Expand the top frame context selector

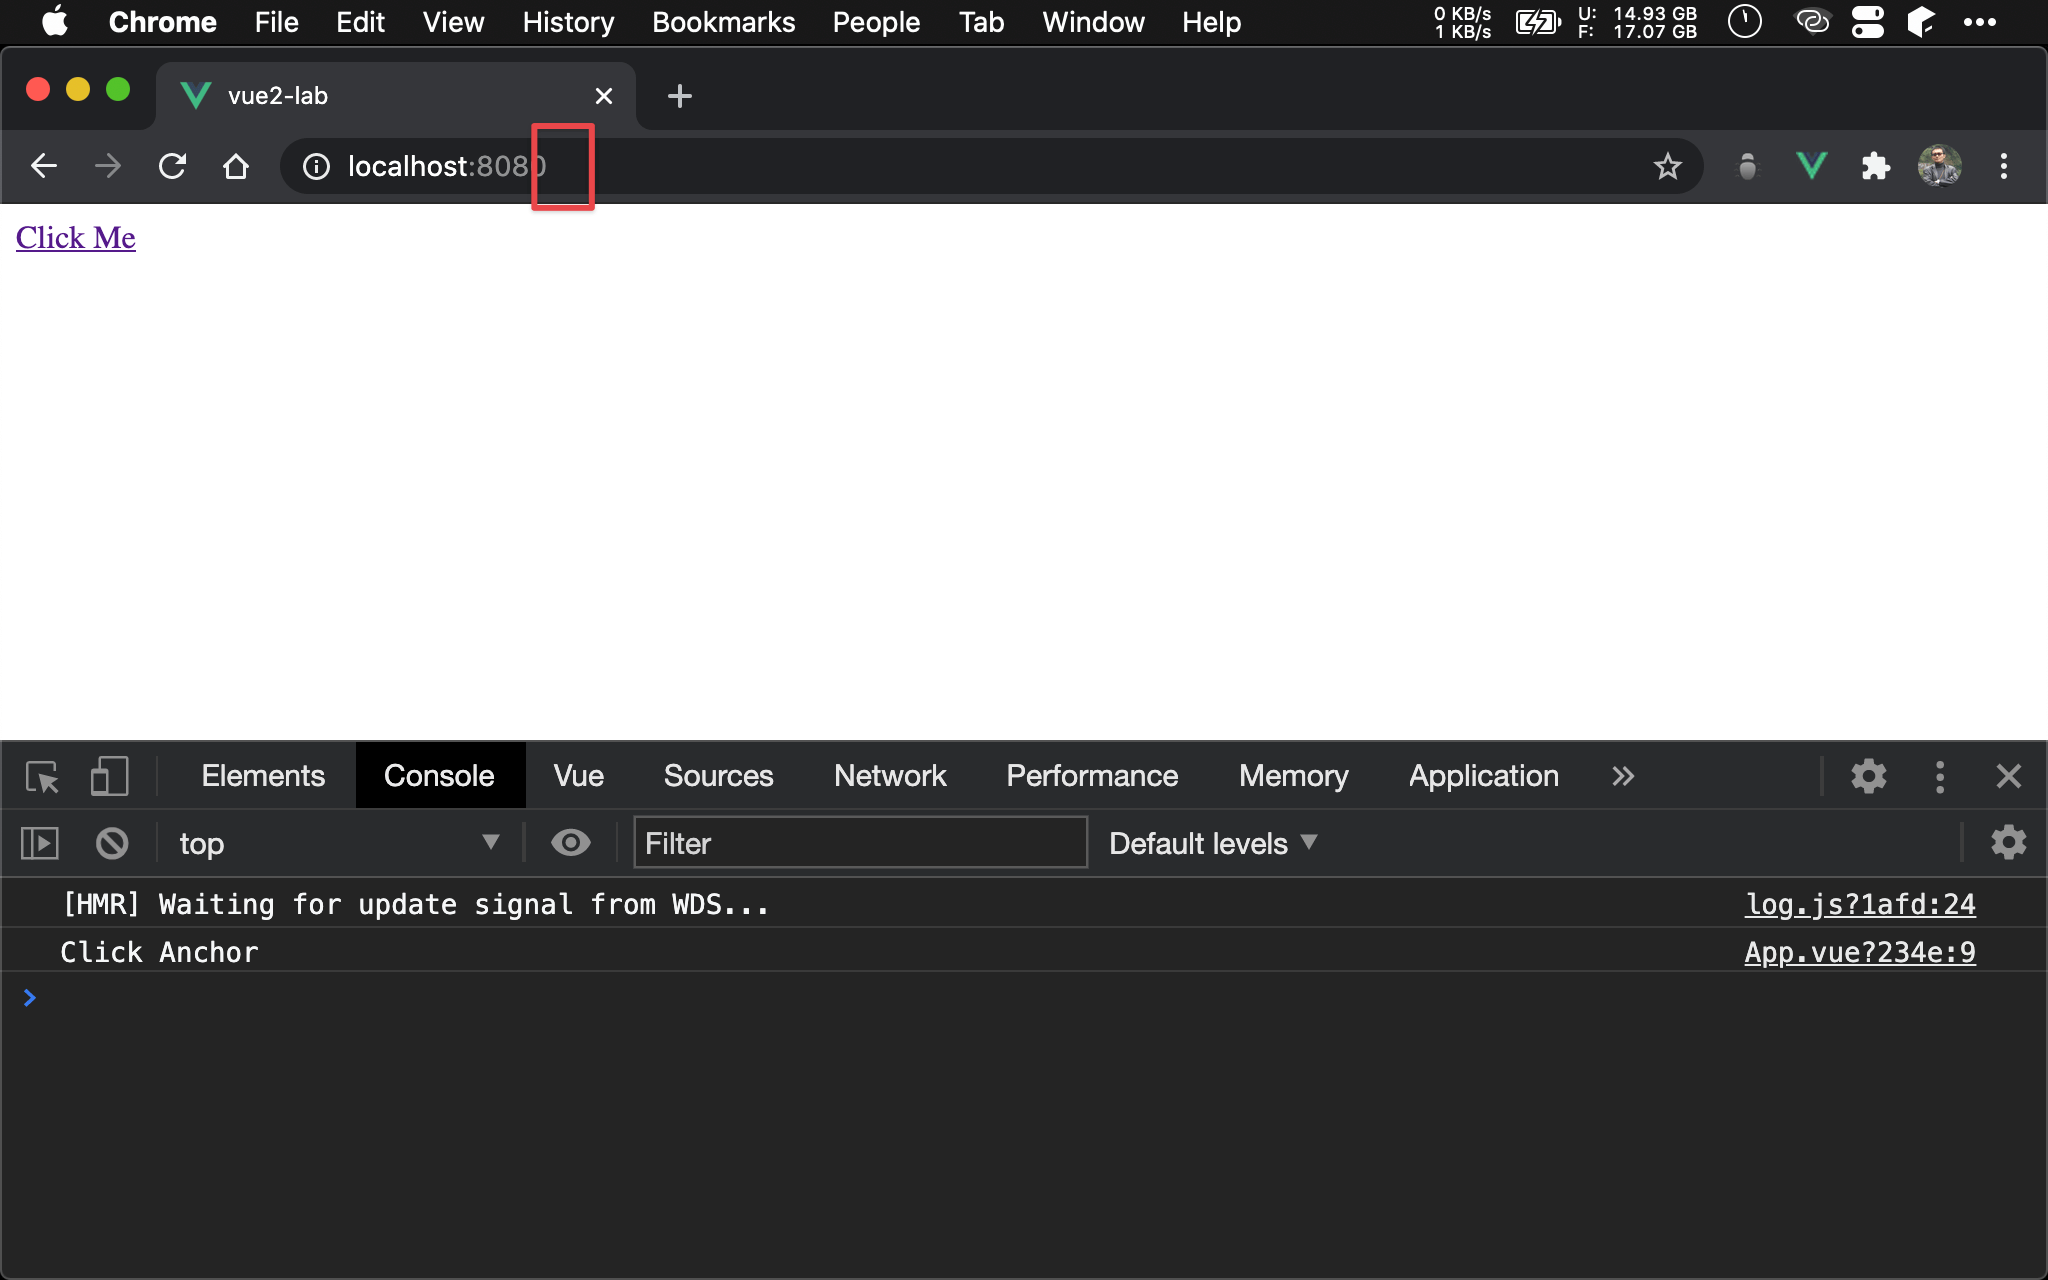click(x=490, y=844)
